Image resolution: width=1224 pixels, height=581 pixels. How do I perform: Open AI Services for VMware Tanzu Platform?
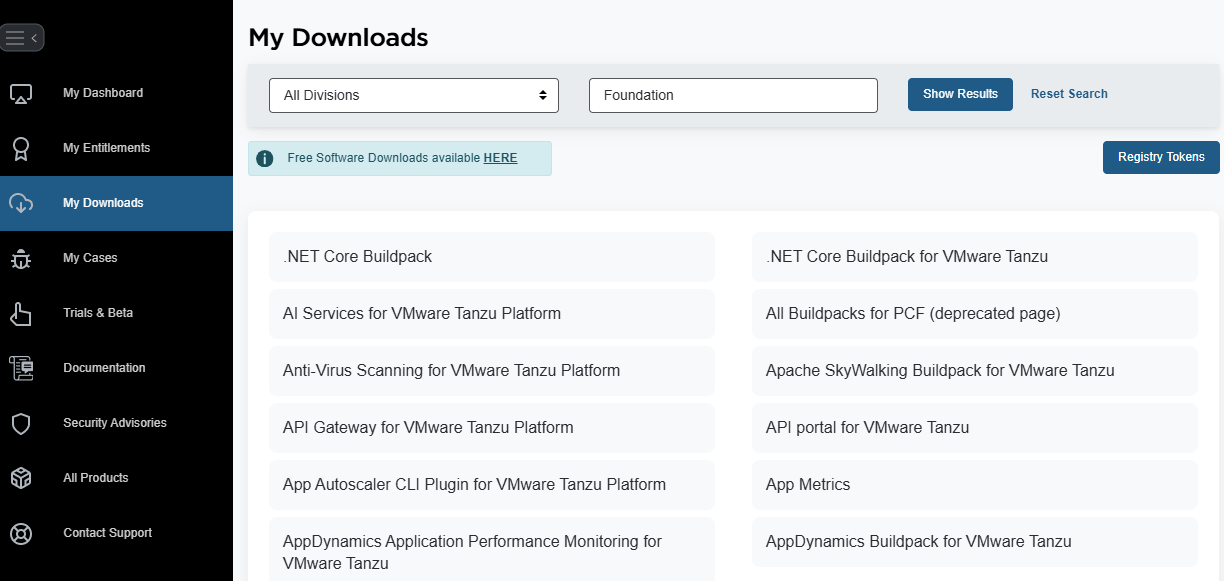click(x=422, y=314)
